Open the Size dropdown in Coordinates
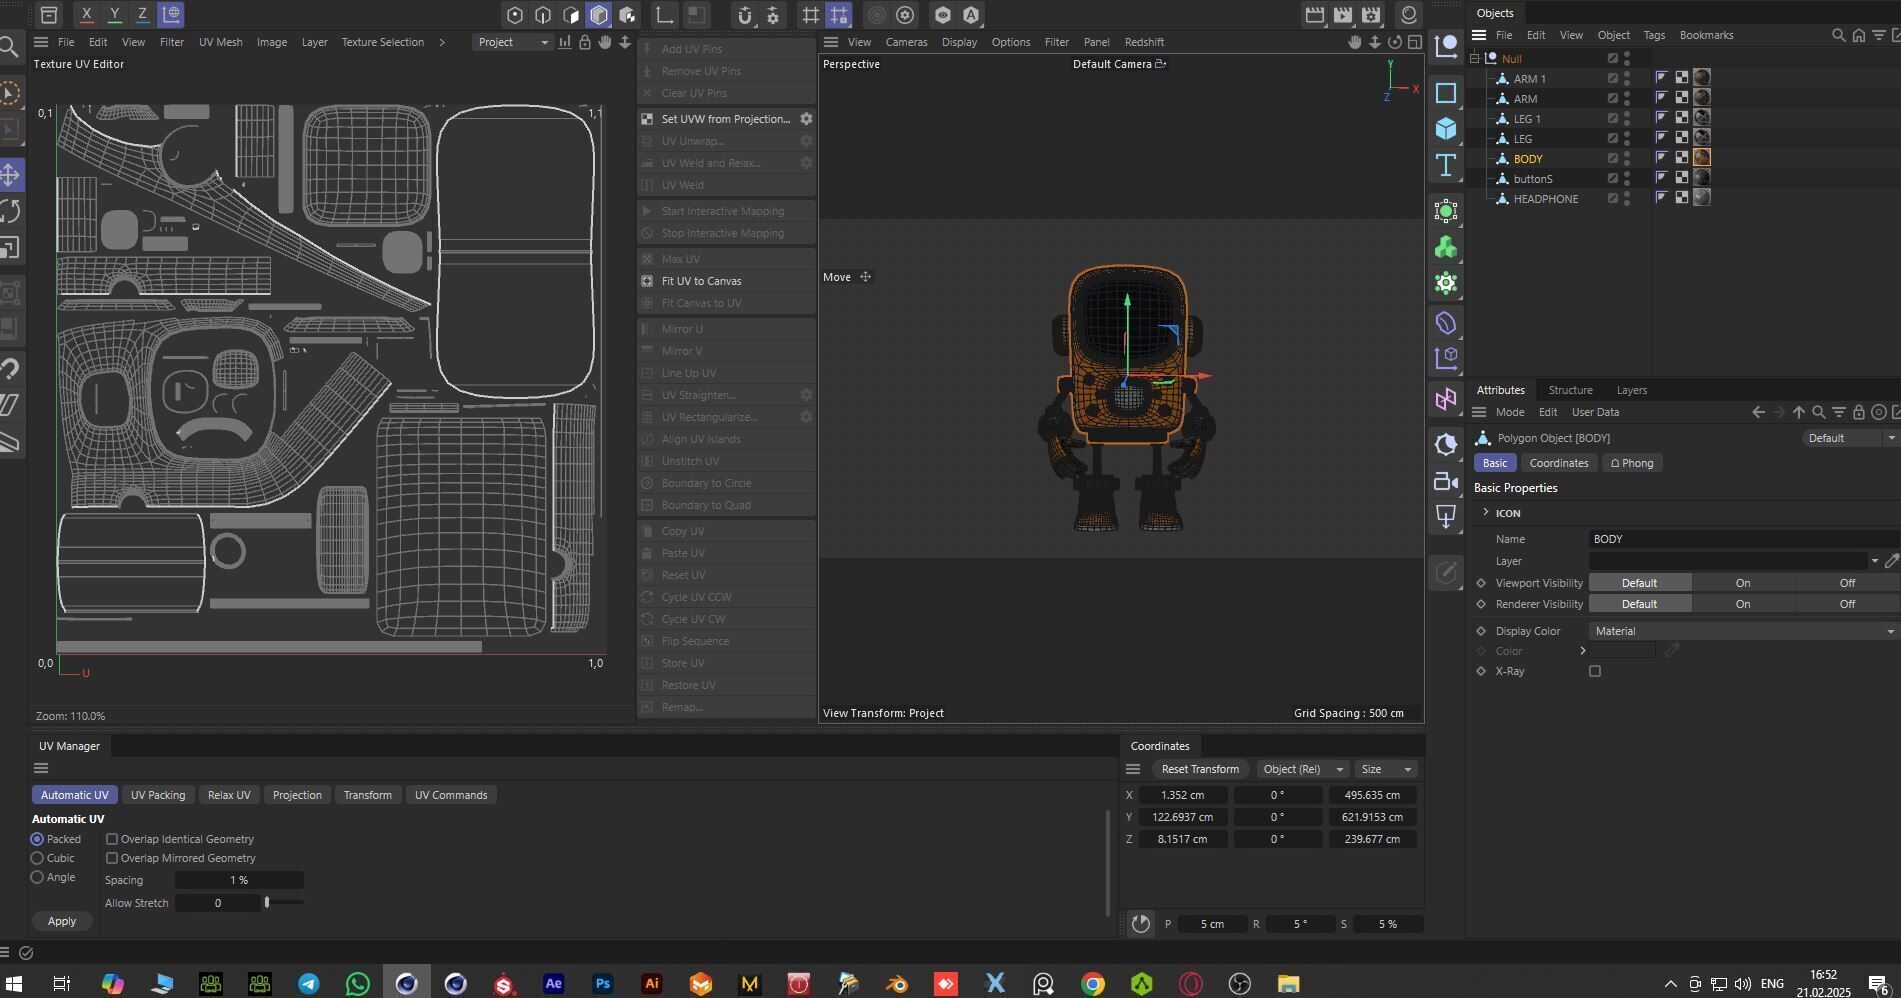The width and height of the screenshot is (1901, 998). click(x=1386, y=769)
